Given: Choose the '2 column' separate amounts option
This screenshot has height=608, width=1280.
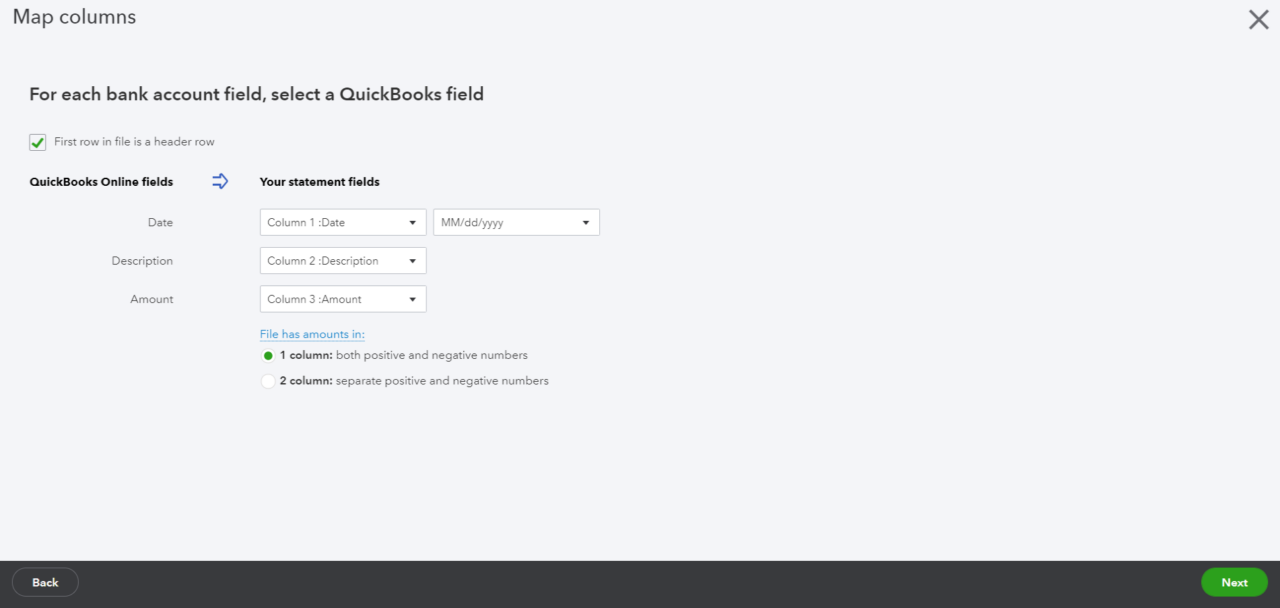Looking at the screenshot, I should point(267,381).
